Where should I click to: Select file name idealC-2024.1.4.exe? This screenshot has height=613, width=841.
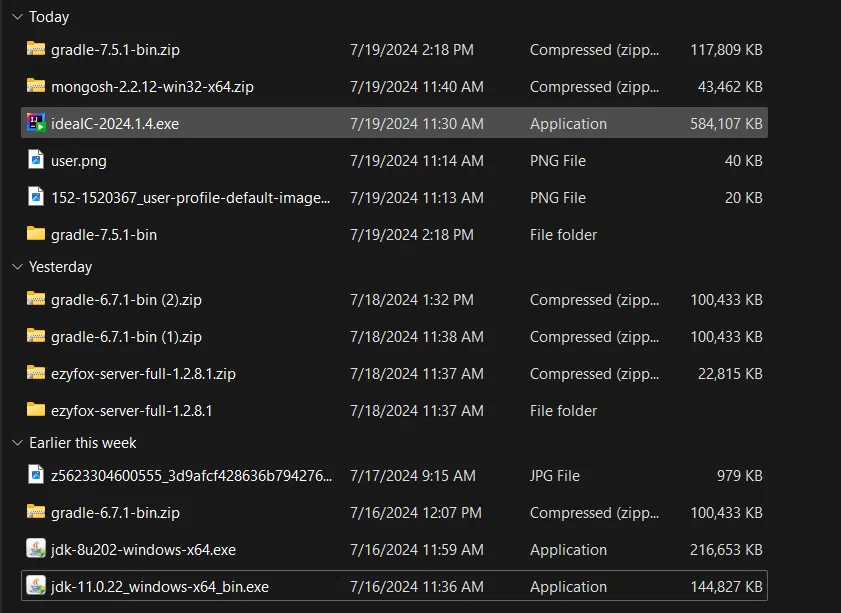point(115,124)
